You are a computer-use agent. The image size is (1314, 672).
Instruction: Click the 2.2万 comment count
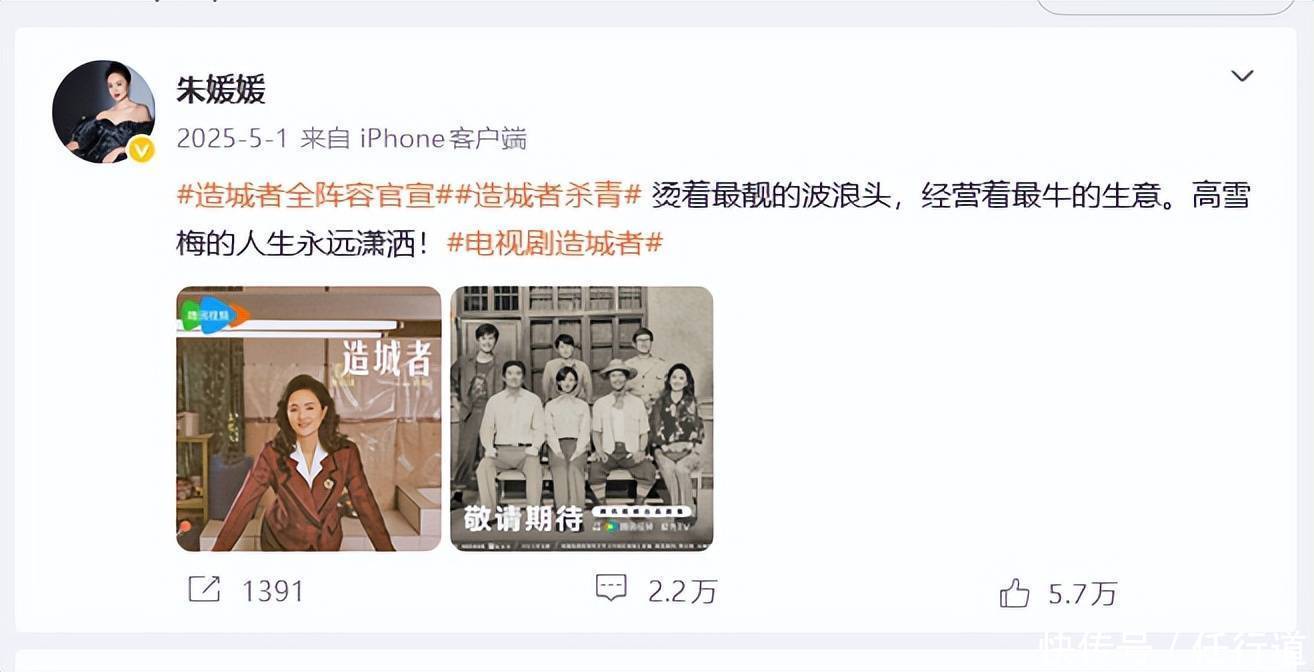pyautogui.click(x=683, y=591)
